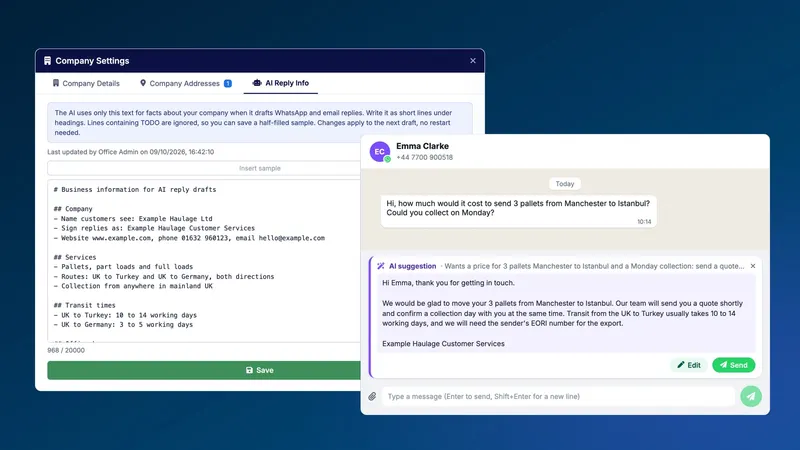Click Emma Clarke's EC avatar

(380, 152)
